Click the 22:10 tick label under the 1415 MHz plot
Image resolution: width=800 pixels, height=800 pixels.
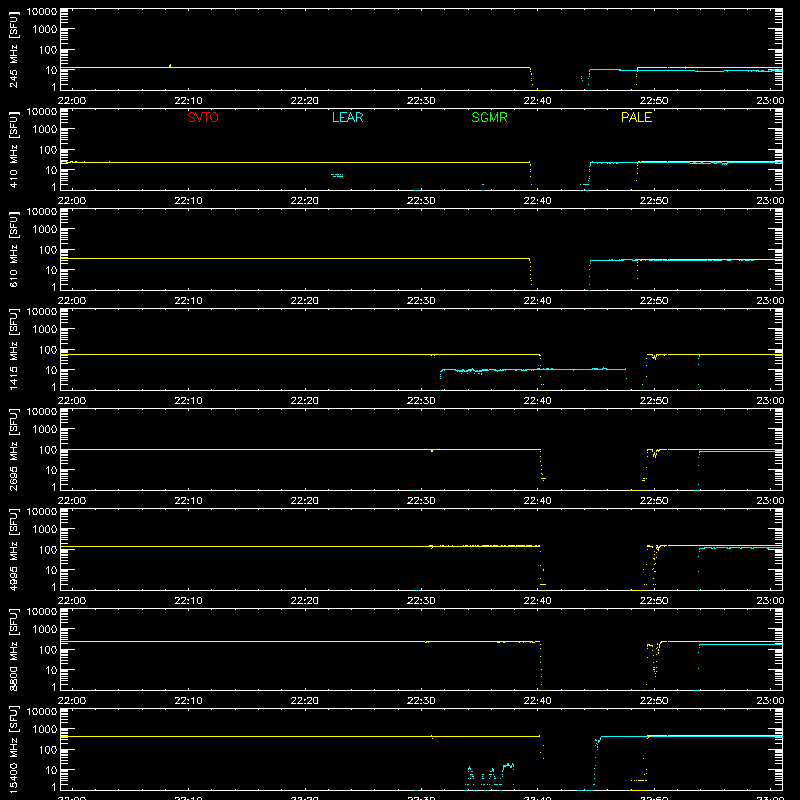click(188, 401)
